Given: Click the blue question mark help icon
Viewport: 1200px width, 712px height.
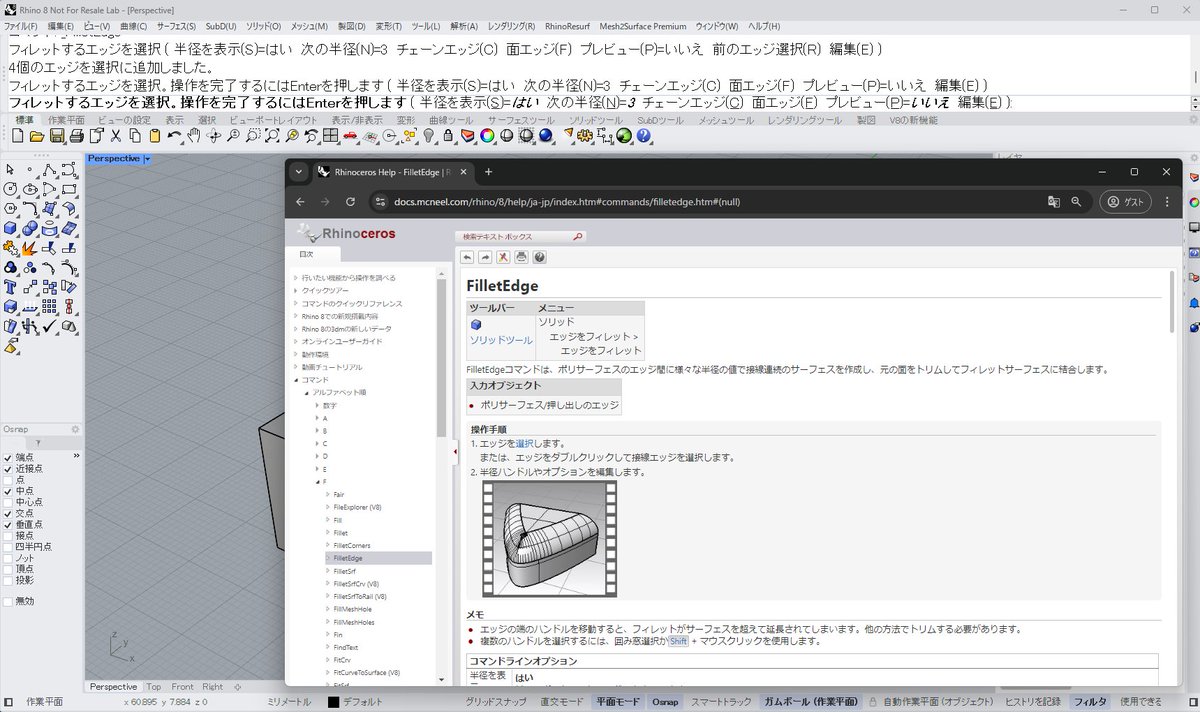Looking at the screenshot, I should coord(643,136).
